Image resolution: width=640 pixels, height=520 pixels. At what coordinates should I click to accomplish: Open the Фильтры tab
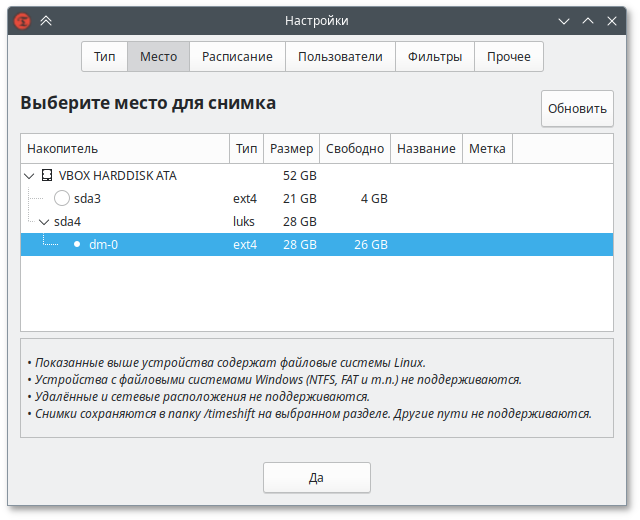435,56
